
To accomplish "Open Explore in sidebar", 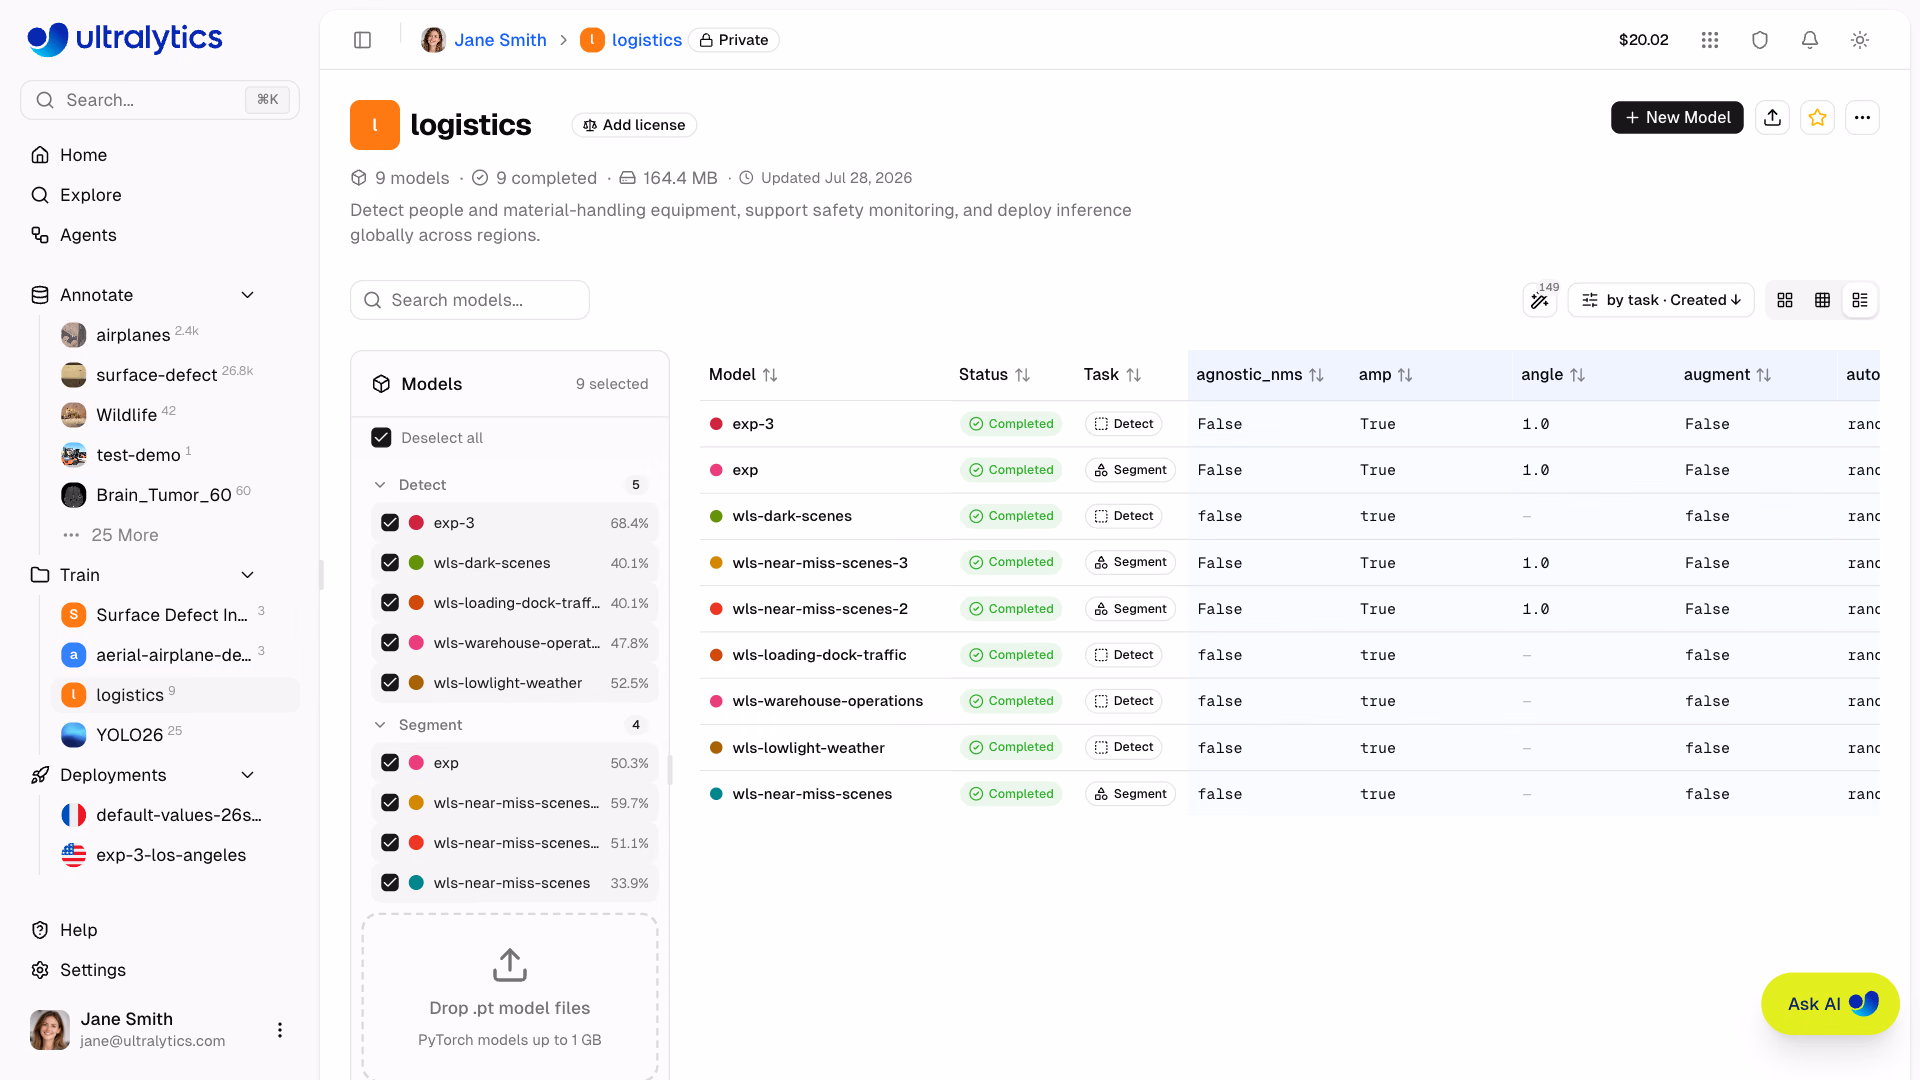I will pos(160,195).
